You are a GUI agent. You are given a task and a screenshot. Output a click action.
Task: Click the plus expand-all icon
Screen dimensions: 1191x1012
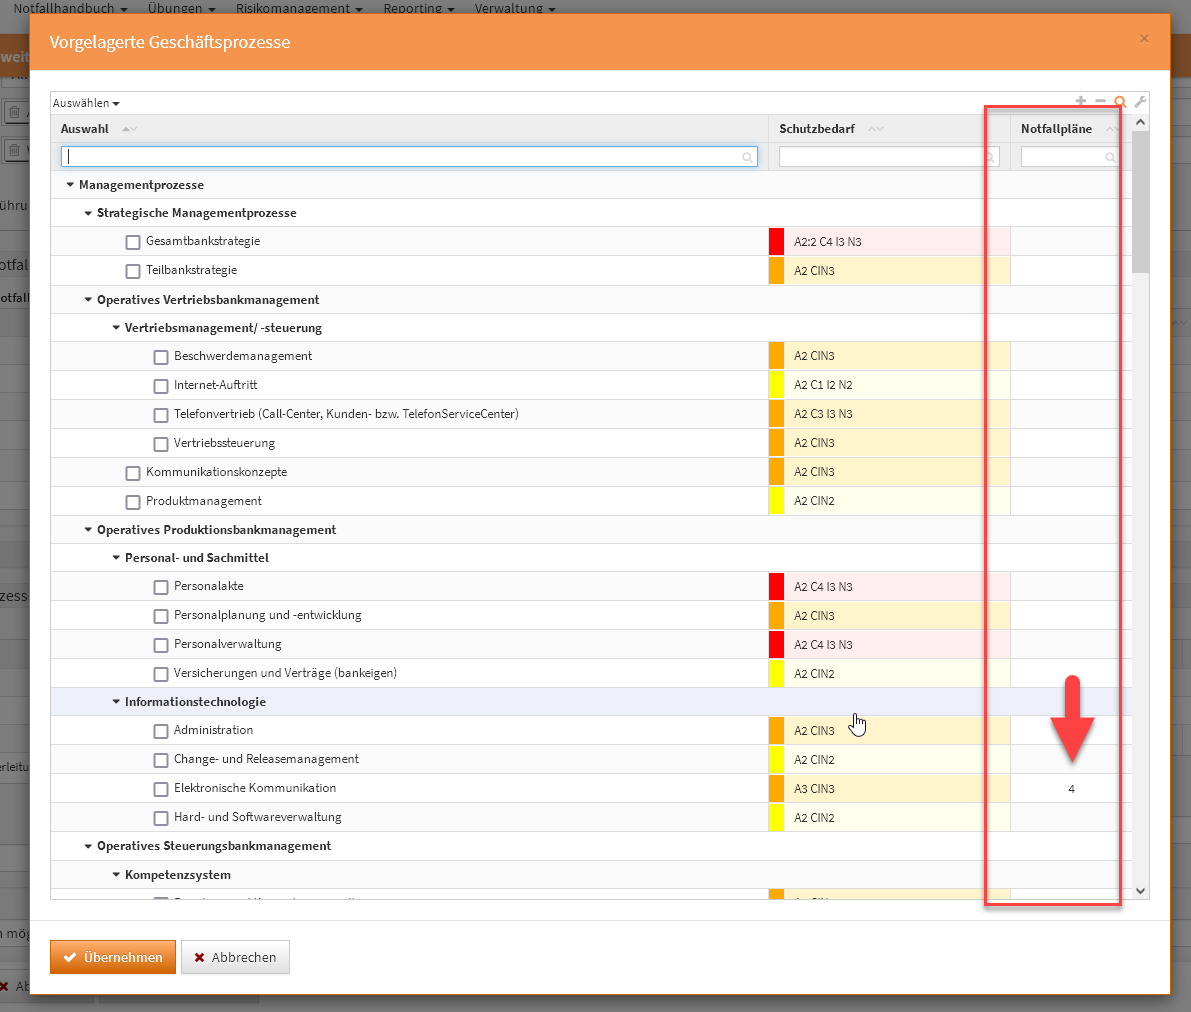[1080, 101]
